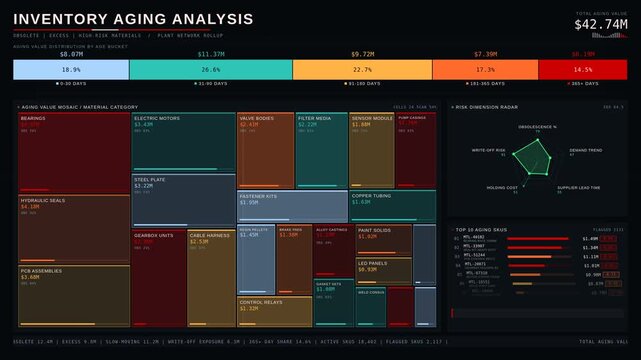Click the Inventory Aging Analysis title
Screen dimensions: 641x360
[x=133, y=19]
